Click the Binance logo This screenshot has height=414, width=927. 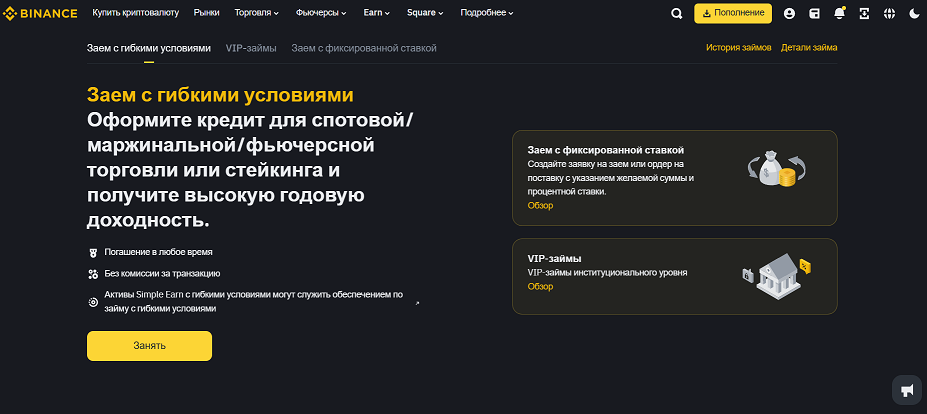(40, 13)
